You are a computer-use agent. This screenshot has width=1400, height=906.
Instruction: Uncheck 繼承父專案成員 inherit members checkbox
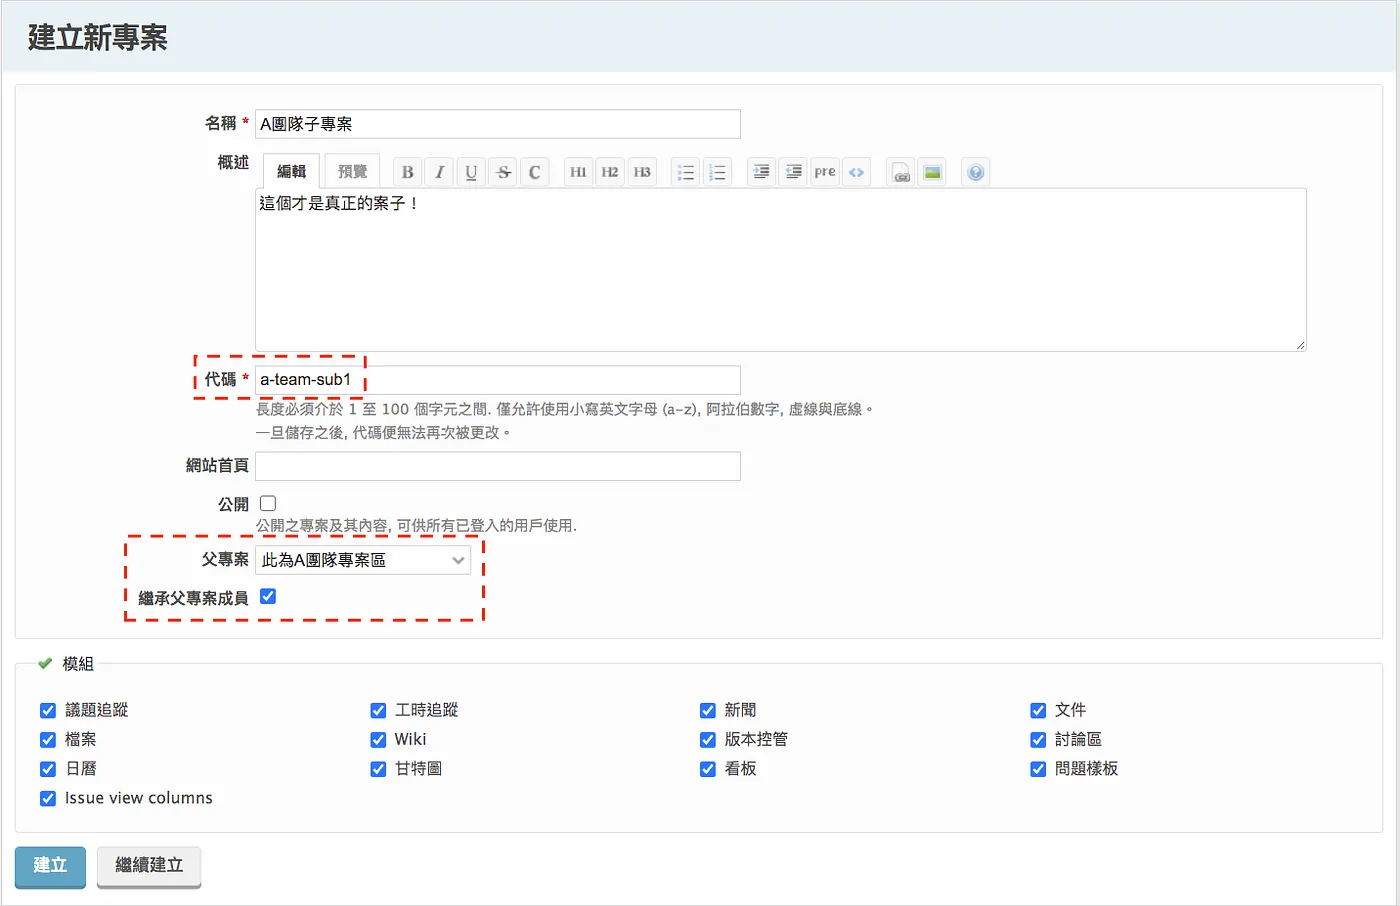(268, 596)
